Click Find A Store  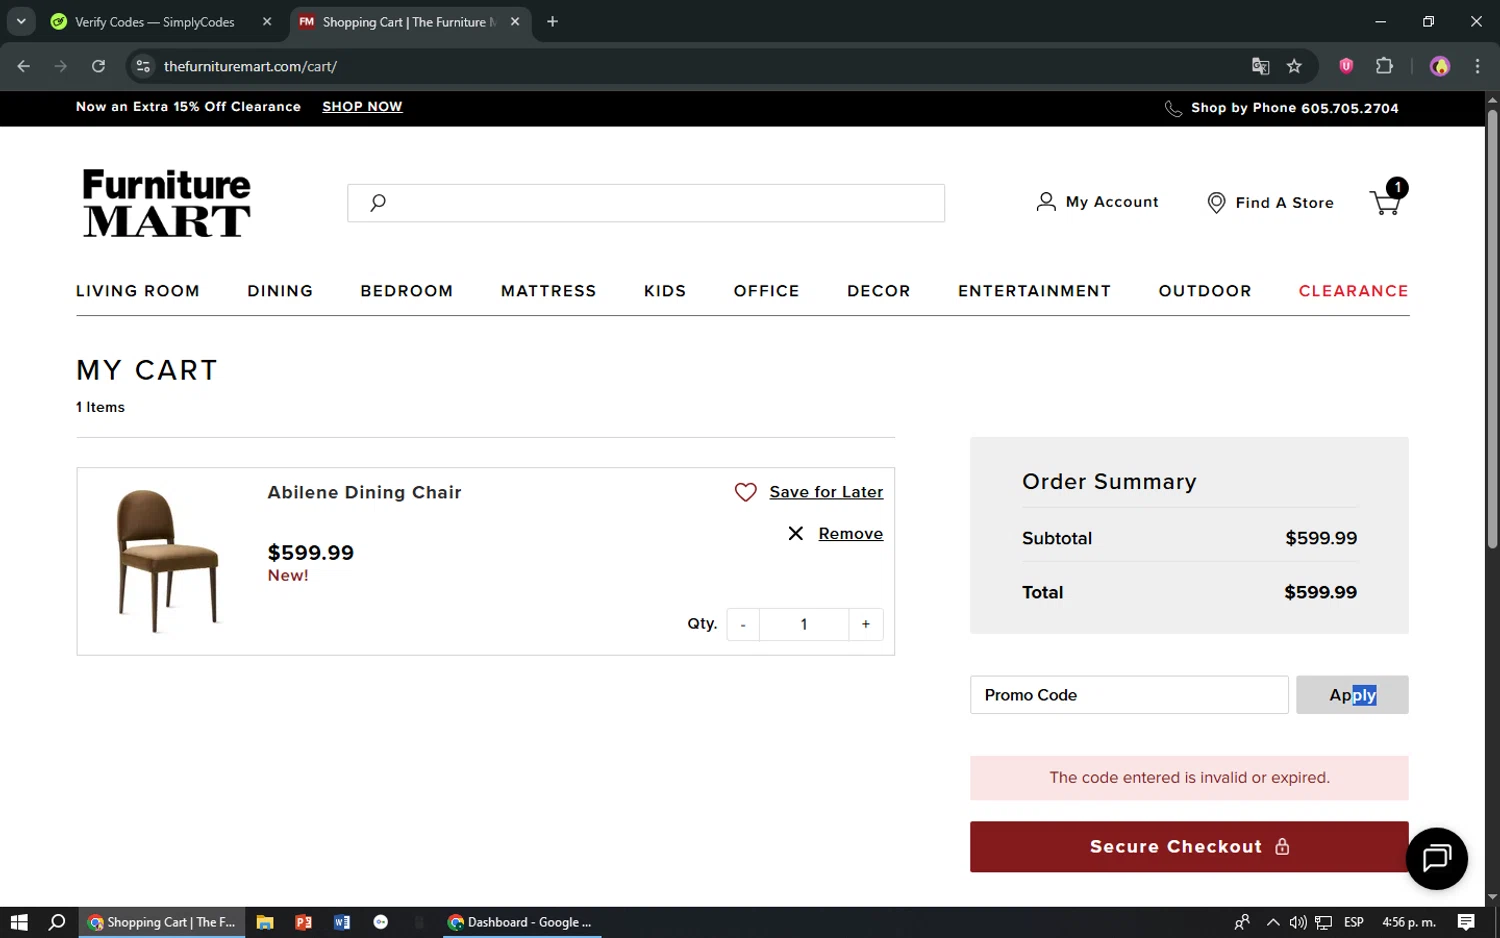pyautogui.click(x=1270, y=203)
